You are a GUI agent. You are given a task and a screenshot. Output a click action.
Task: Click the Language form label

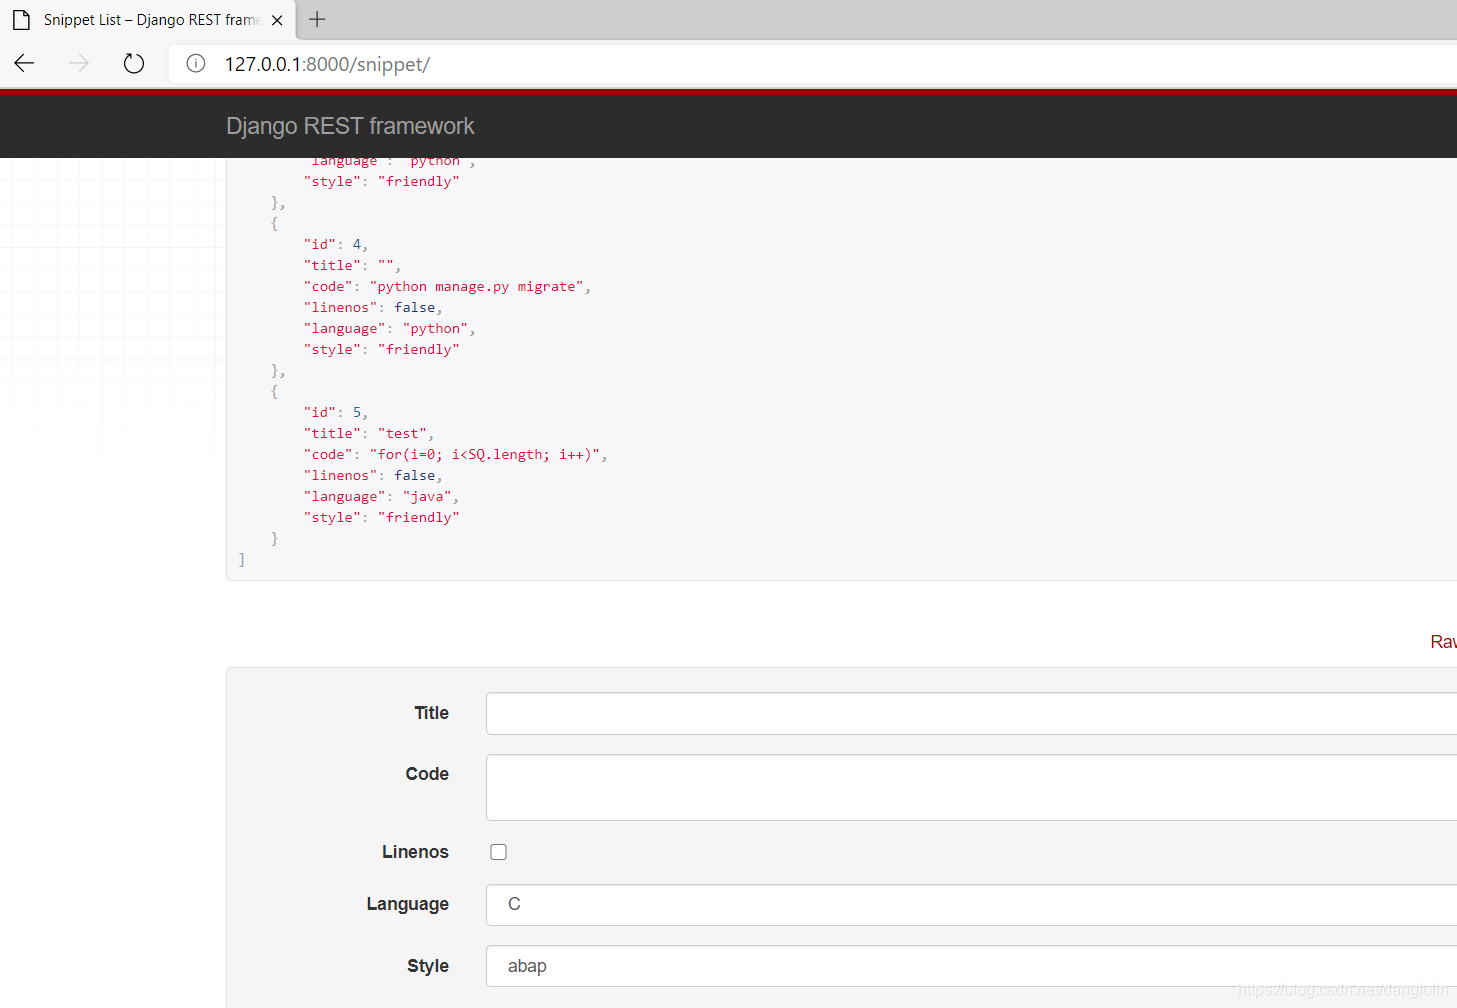pos(407,904)
